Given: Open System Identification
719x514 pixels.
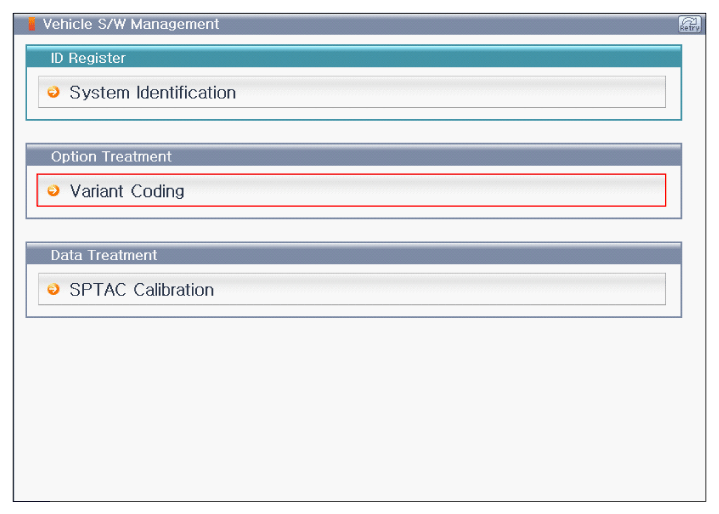Looking at the screenshot, I should [x=352, y=92].
